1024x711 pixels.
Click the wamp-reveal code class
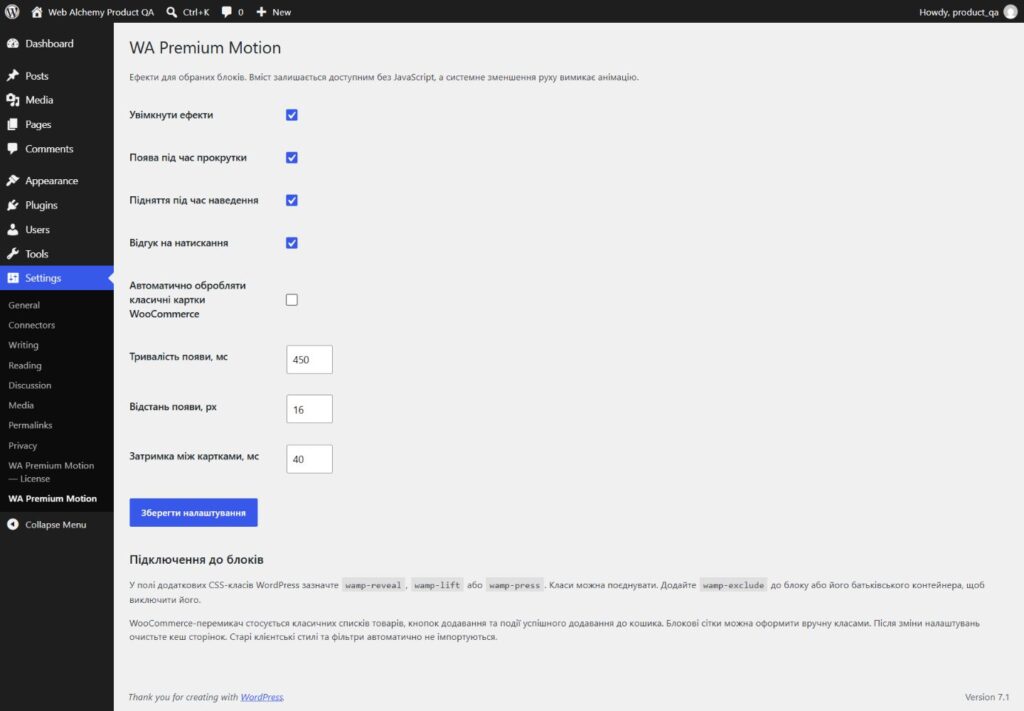tap(373, 585)
